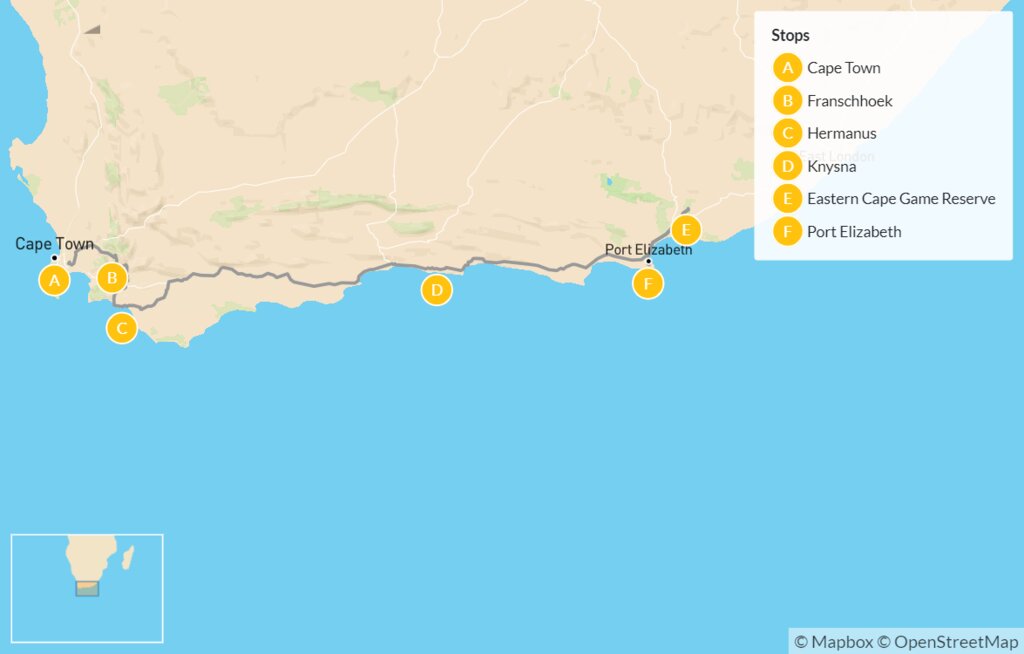Click legend icon B beside Franschhoek
The height and width of the screenshot is (654, 1024).
(788, 101)
